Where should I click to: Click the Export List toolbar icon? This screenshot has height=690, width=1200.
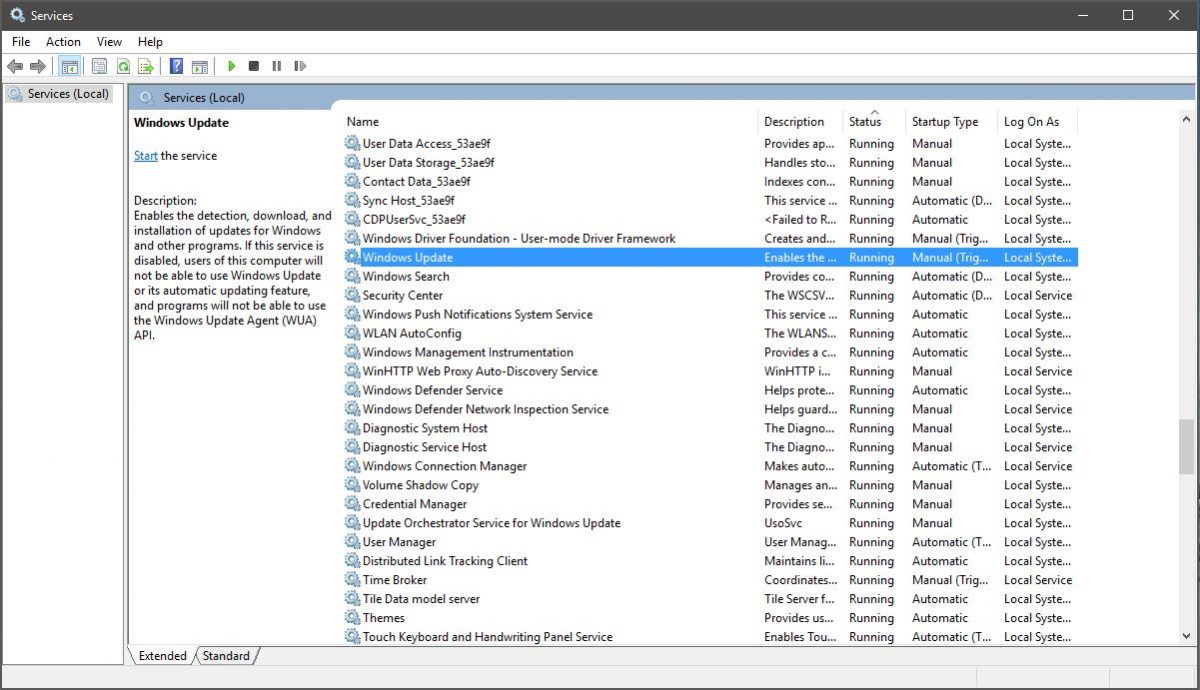point(145,66)
